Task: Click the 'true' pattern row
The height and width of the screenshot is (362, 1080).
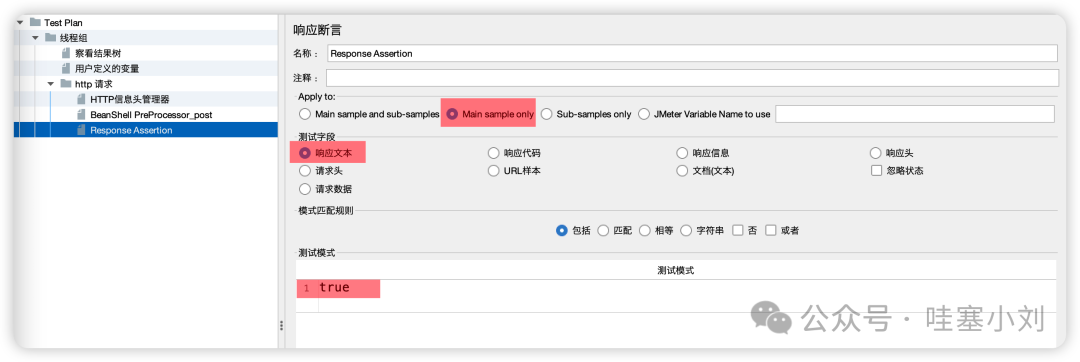Action: coord(676,288)
